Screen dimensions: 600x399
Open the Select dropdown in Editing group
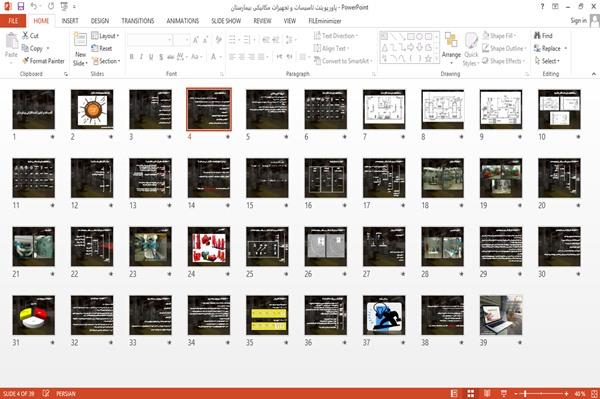547,61
